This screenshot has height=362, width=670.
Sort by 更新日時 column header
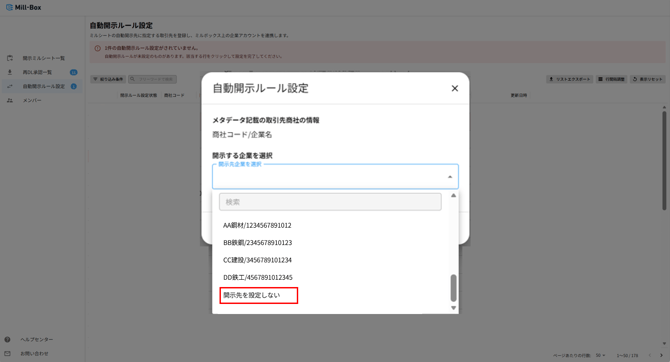click(x=519, y=95)
